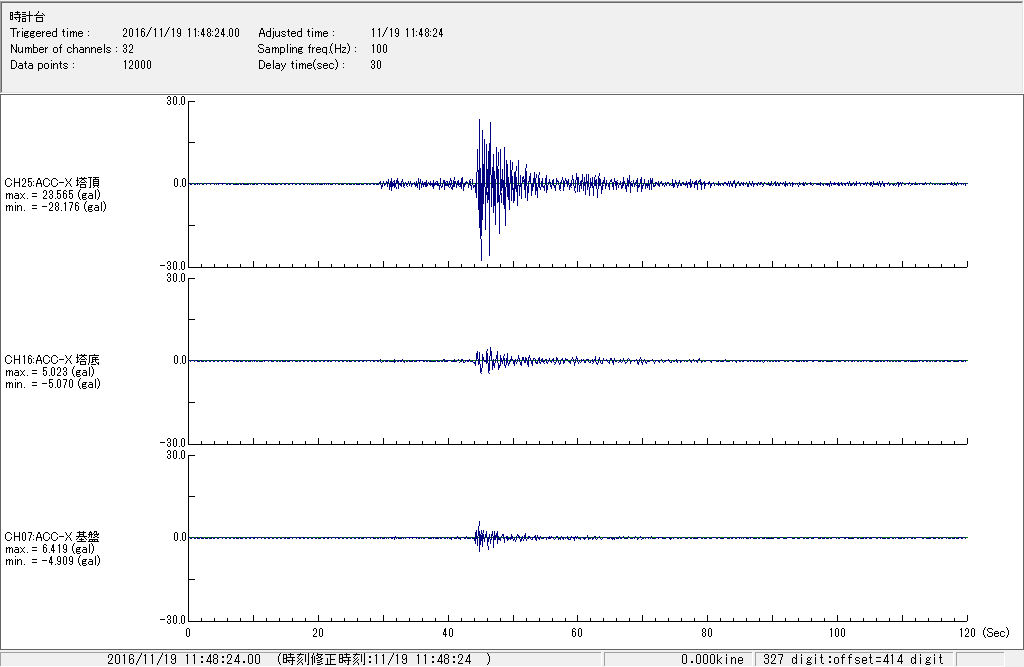The height and width of the screenshot is (667, 1024).
Task: Select the CH16:ACC-X 塔底 channel label
Action: [x=52, y=360]
